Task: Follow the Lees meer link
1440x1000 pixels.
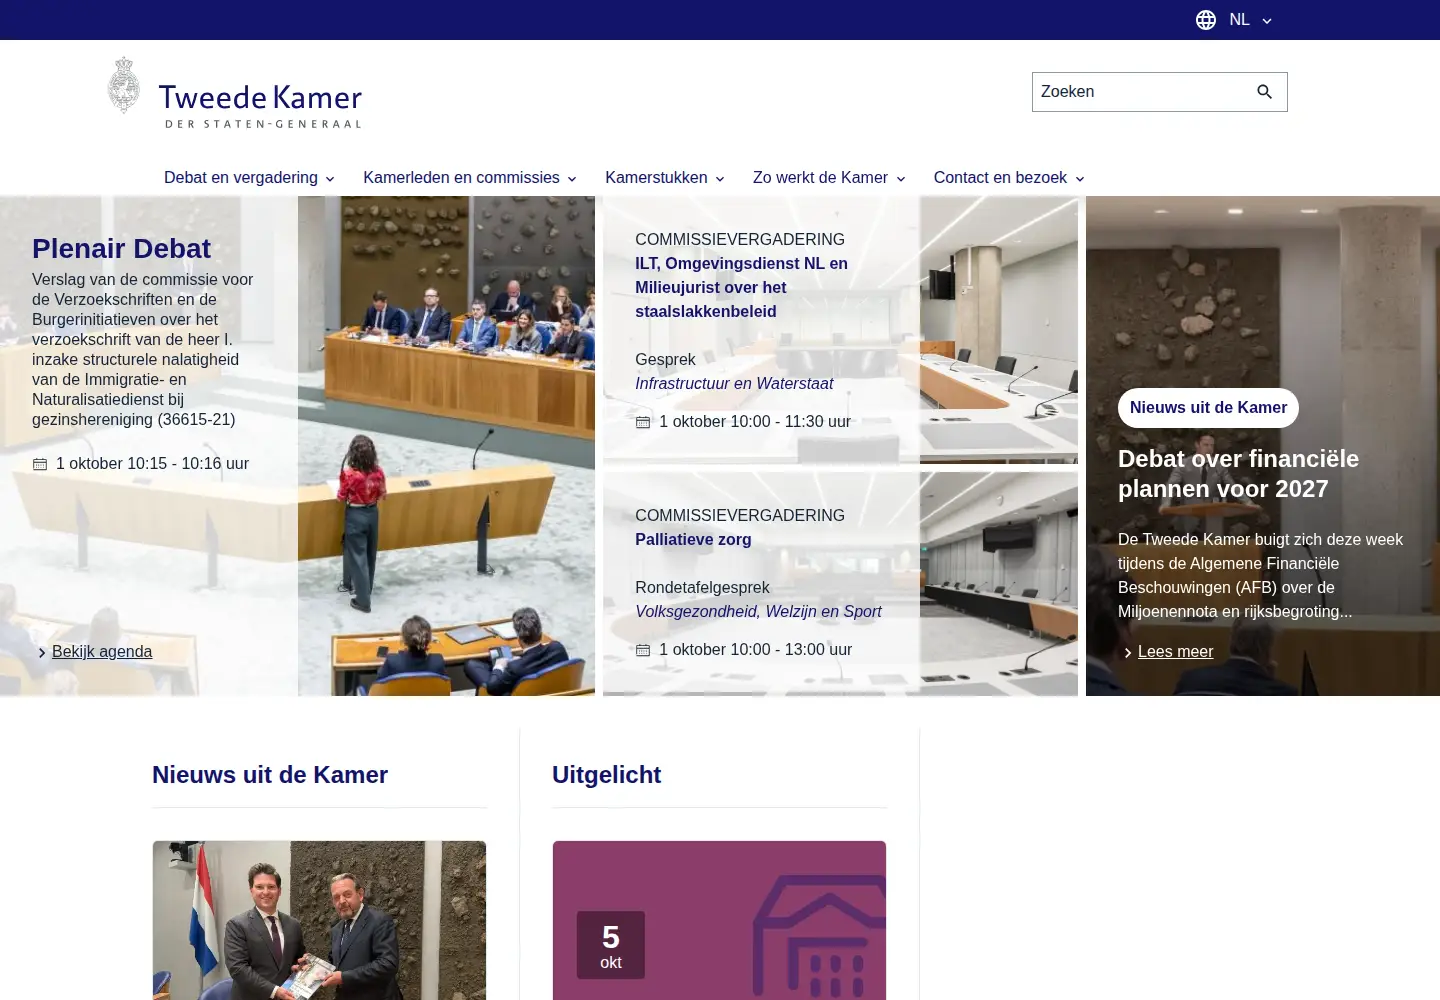Action: coord(1175,652)
